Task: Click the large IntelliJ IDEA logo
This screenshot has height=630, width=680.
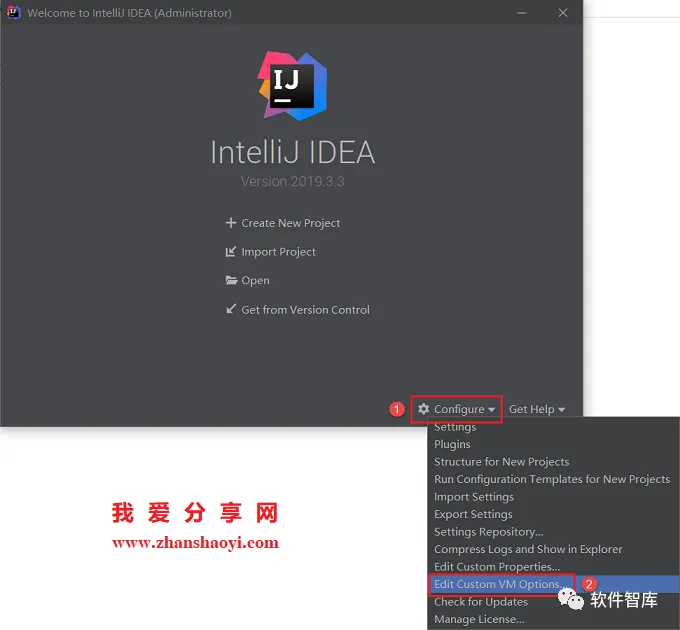Action: 292,86
